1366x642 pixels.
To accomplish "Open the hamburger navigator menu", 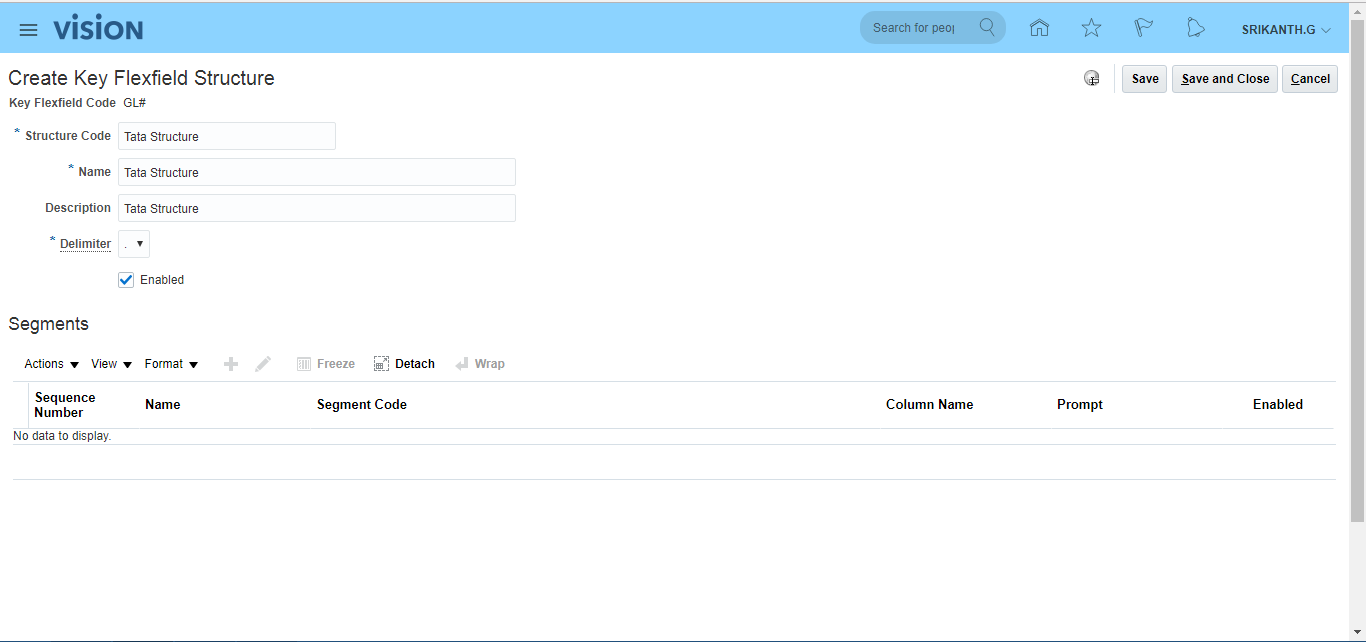I will [28, 29].
